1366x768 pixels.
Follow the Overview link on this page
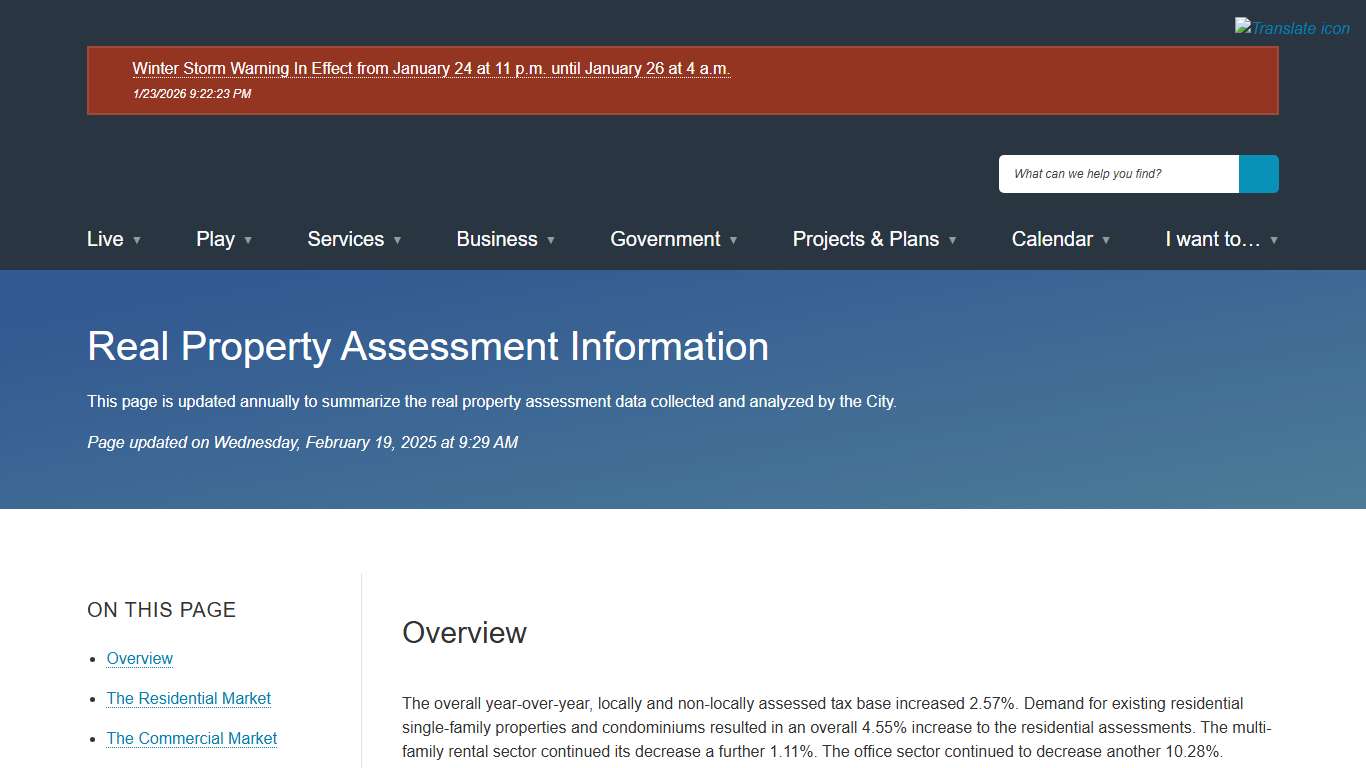pos(139,658)
